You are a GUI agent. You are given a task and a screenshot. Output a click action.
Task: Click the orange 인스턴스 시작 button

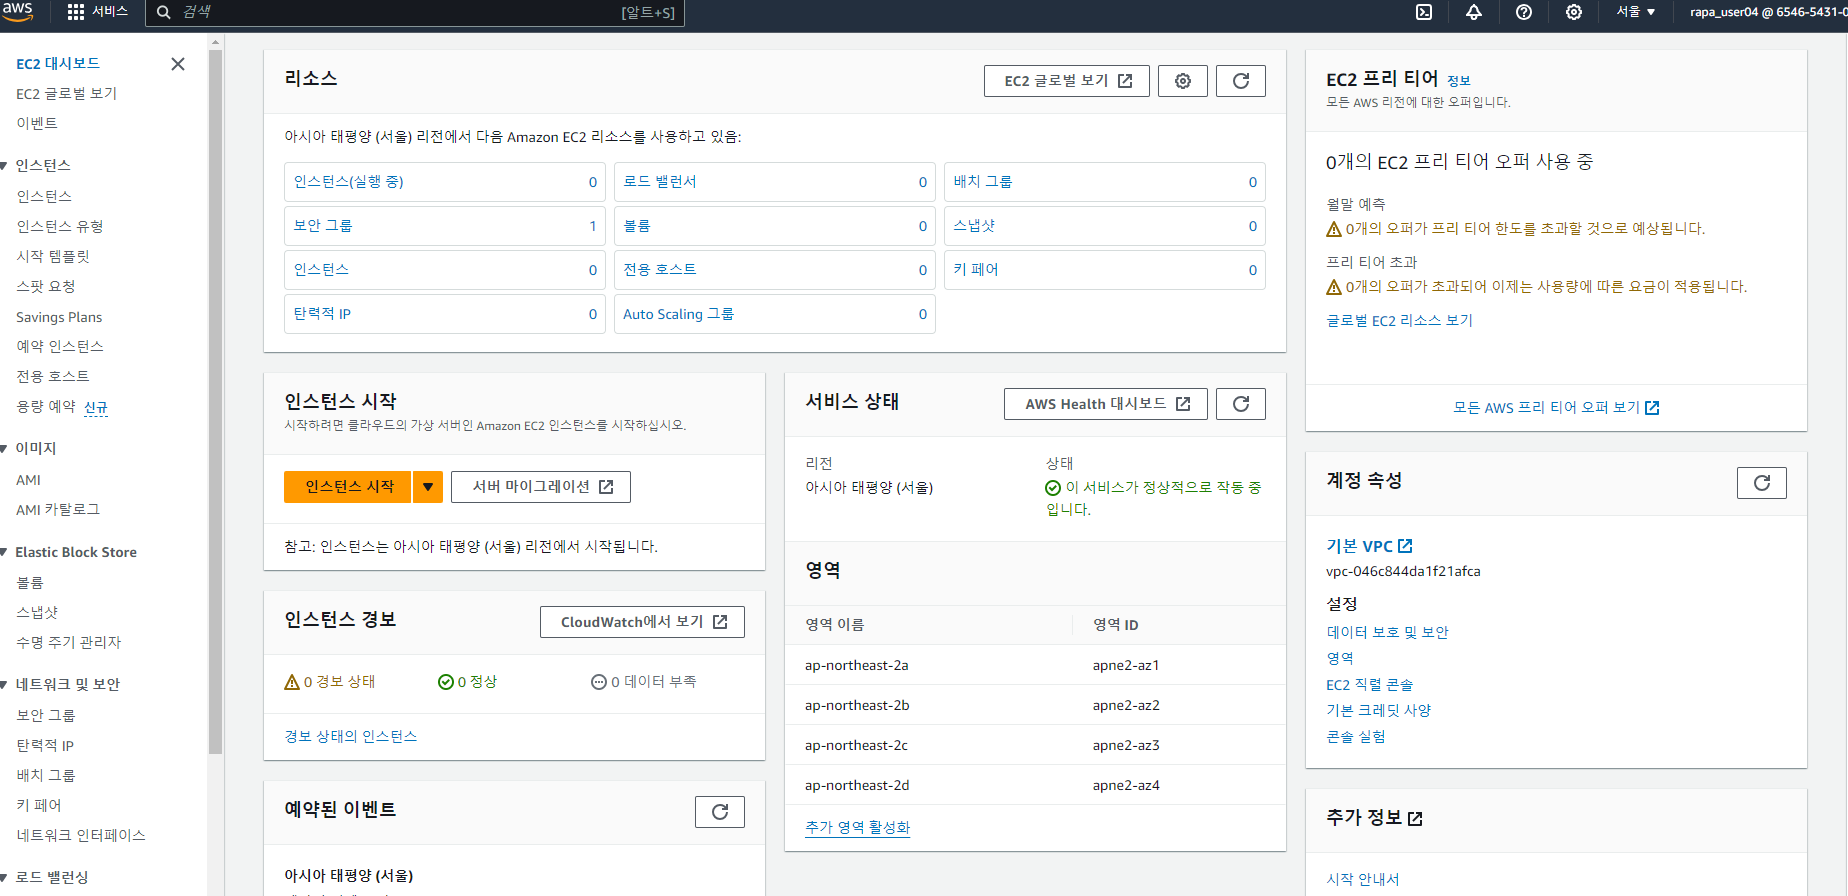tap(348, 487)
